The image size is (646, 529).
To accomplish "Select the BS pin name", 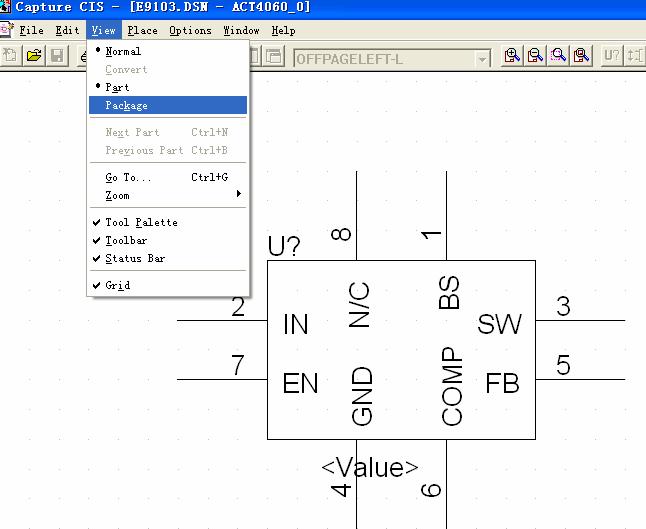I will (x=449, y=293).
